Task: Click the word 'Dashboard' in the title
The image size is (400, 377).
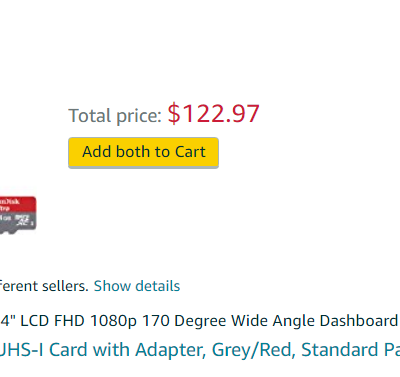Action: click(x=358, y=321)
